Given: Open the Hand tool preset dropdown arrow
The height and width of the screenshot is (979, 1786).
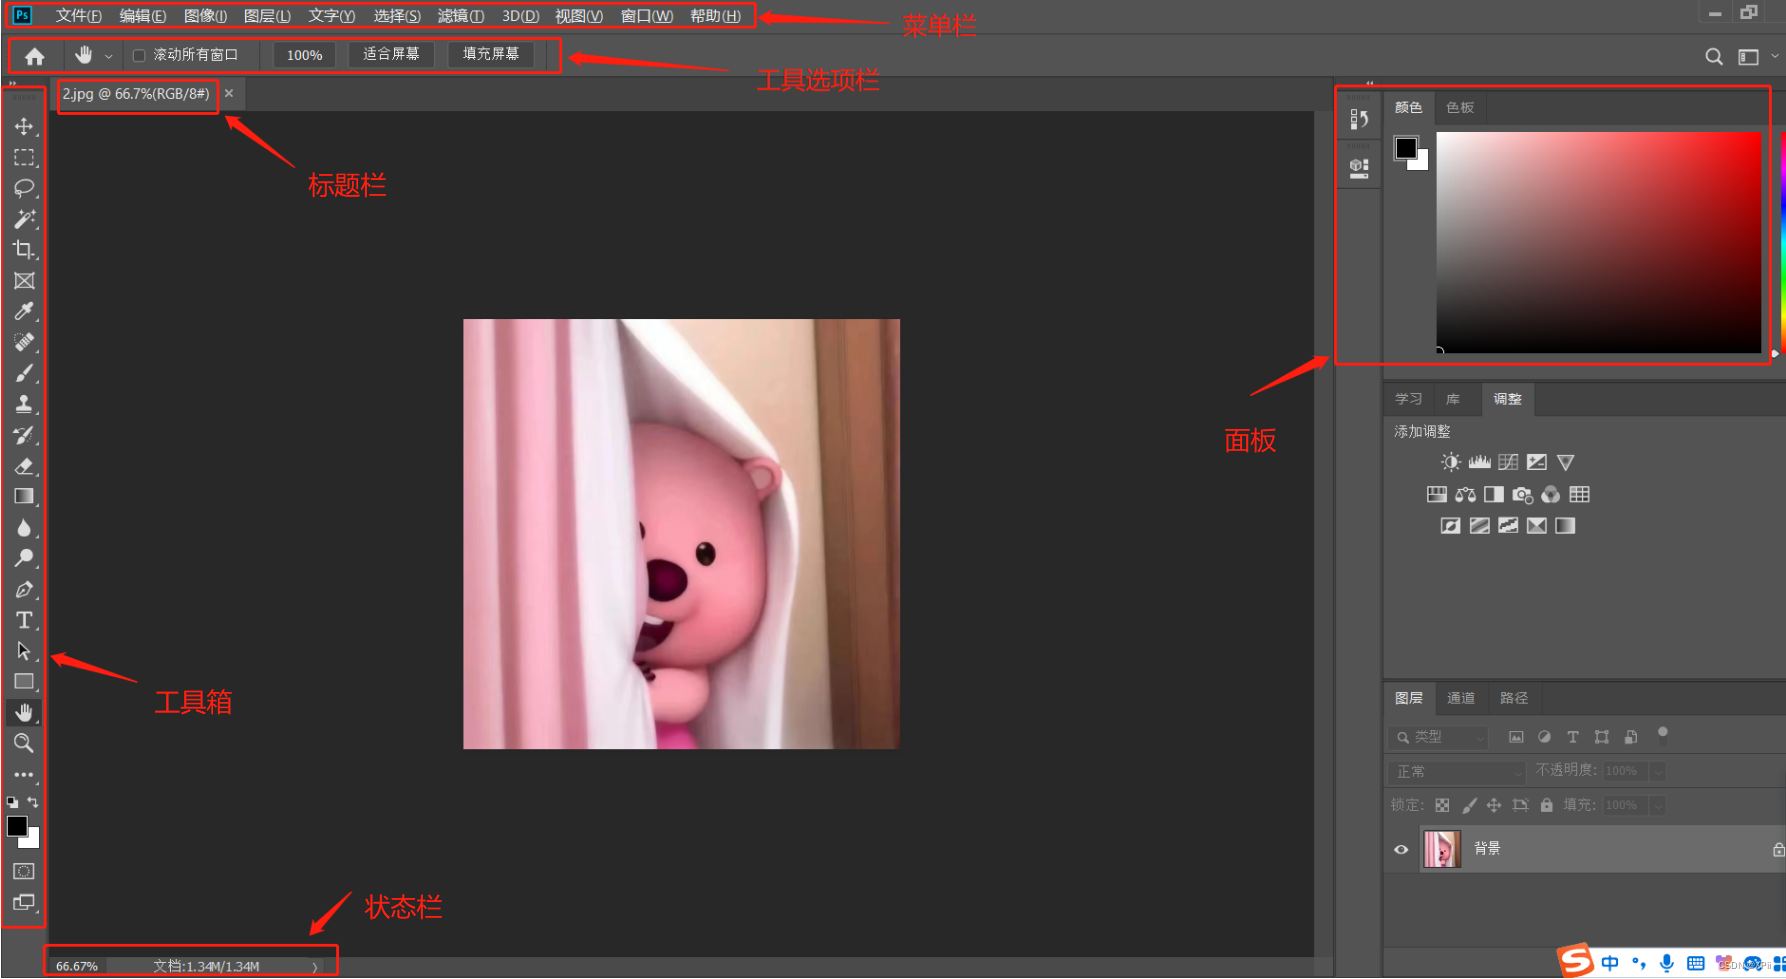Looking at the screenshot, I should [x=108, y=57].
